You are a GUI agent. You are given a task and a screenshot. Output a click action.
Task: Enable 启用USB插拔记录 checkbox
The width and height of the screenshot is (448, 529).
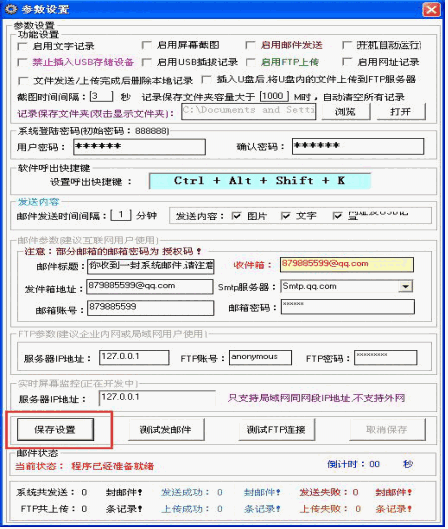click(x=146, y=62)
